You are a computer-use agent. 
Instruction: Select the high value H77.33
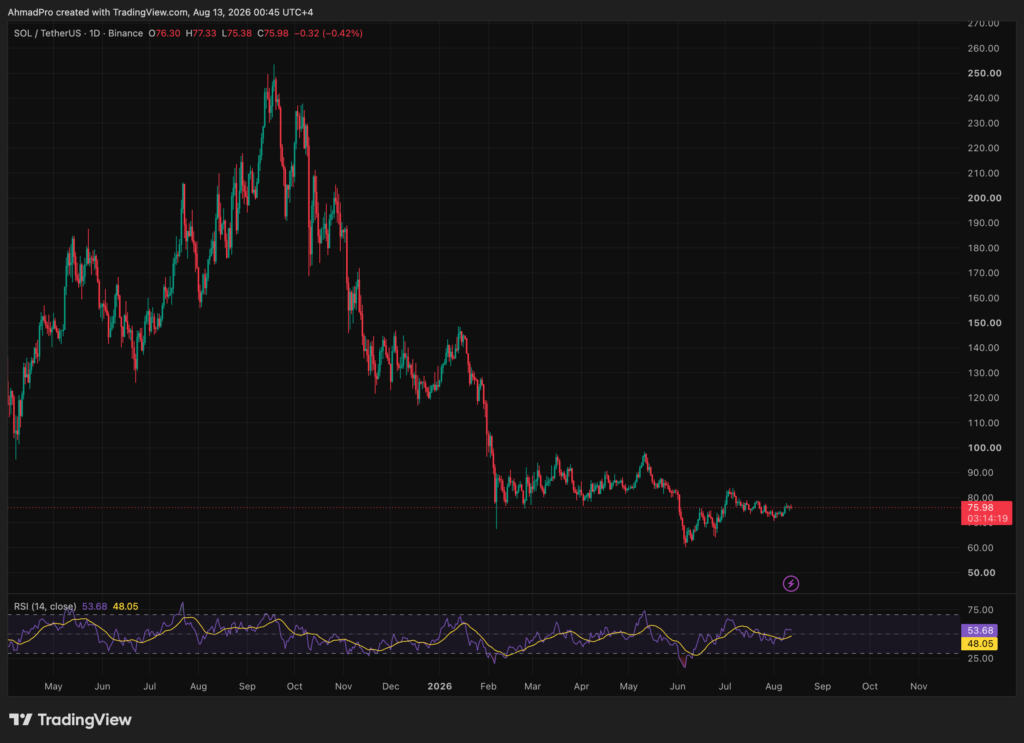pos(201,33)
